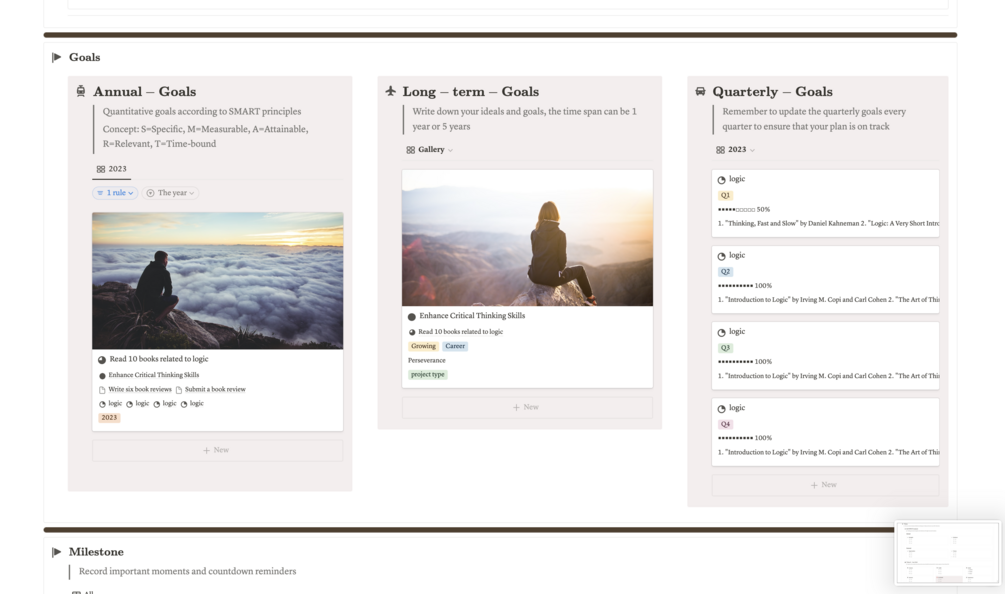This screenshot has width=1005, height=594.
Task: Click page icon next to Submit a book review
Action: pyautogui.click(x=179, y=390)
